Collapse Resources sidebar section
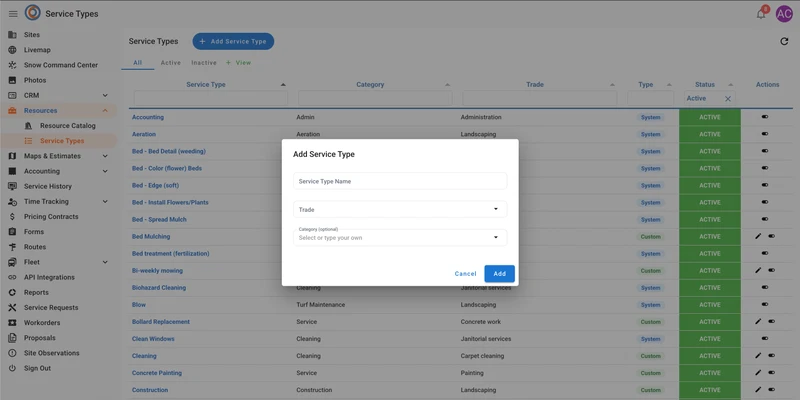This screenshot has width=800, height=400. [x=105, y=111]
